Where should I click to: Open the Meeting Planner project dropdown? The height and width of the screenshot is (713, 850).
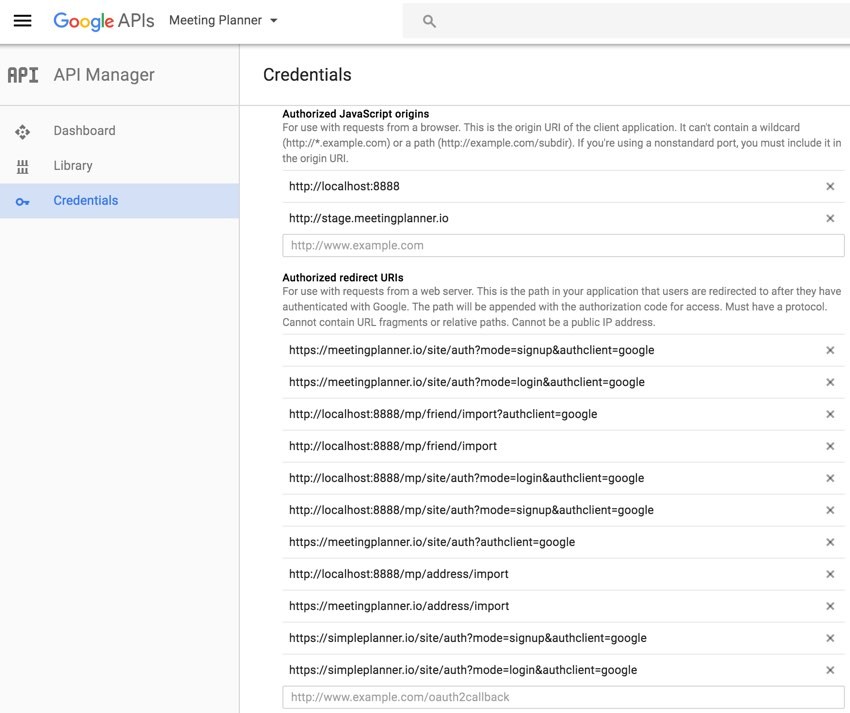pyautogui.click(x=223, y=21)
